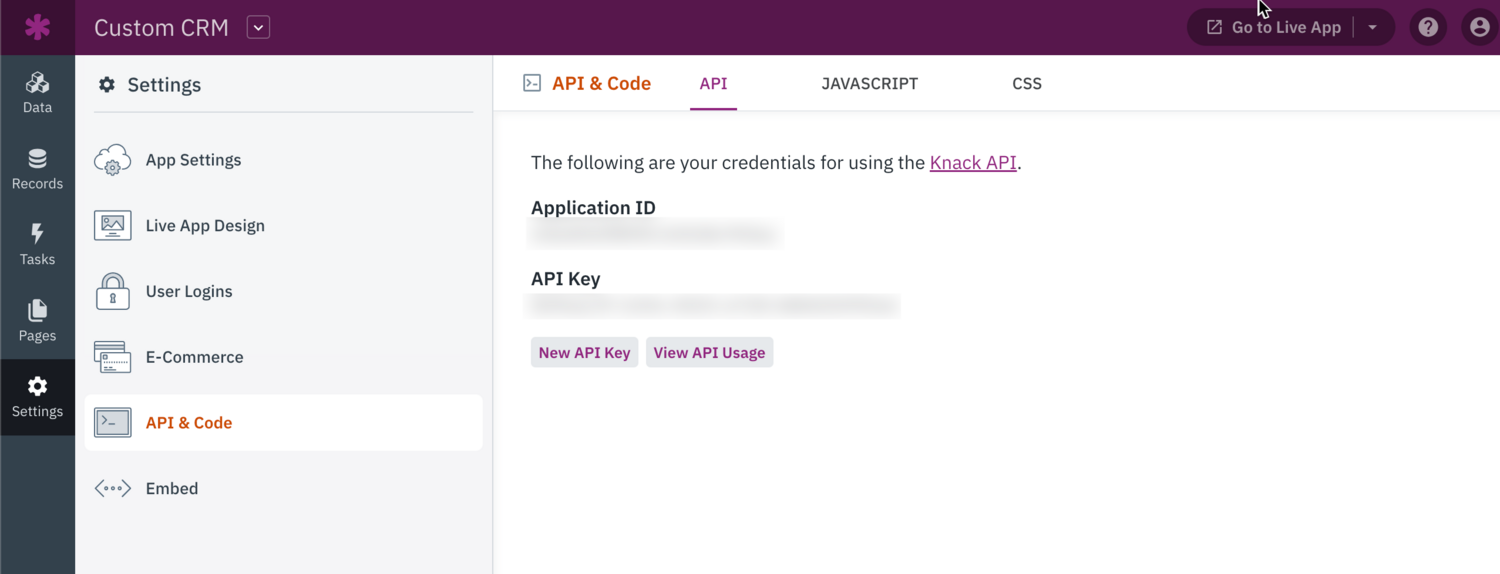Open App Settings cloud icon item
1500x574 pixels.
(192, 160)
